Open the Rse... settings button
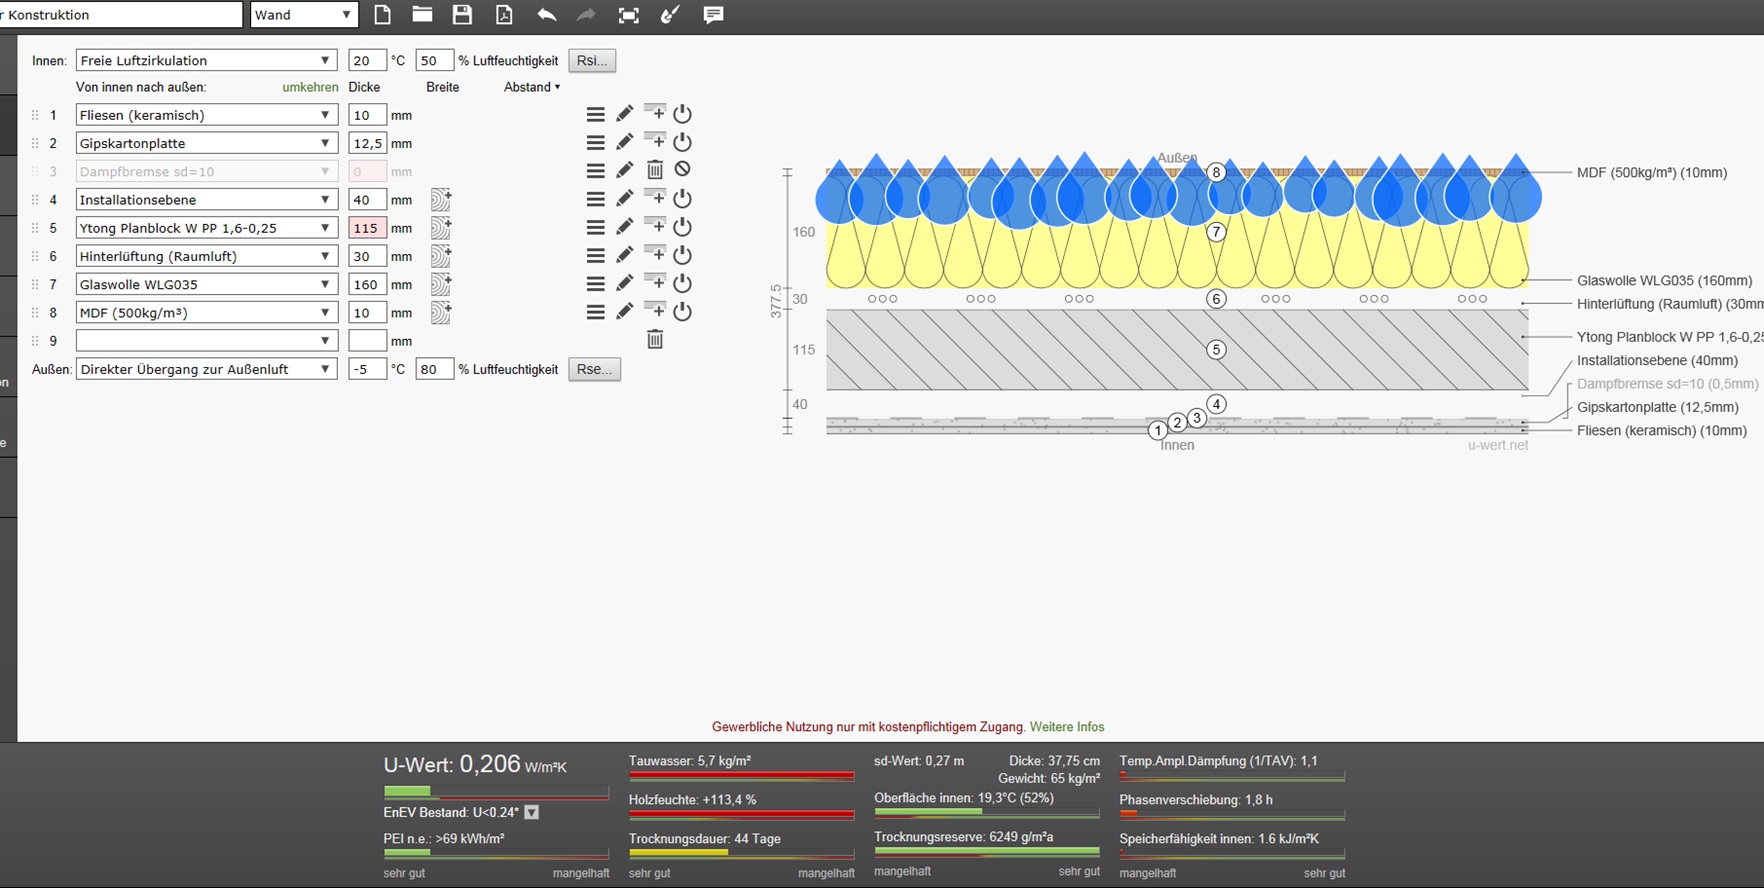The width and height of the screenshot is (1764, 888). 594,369
